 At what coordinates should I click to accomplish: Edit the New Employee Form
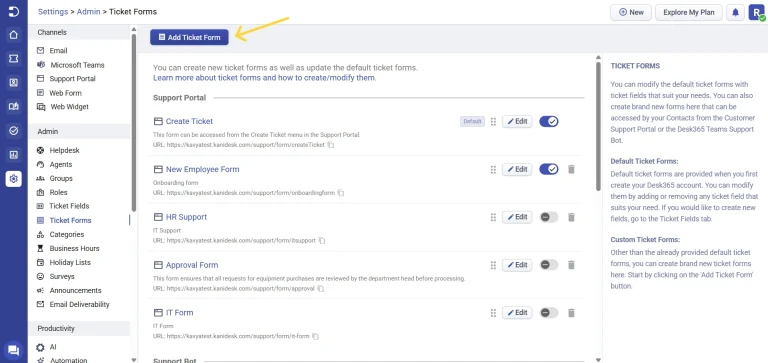click(517, 169)
